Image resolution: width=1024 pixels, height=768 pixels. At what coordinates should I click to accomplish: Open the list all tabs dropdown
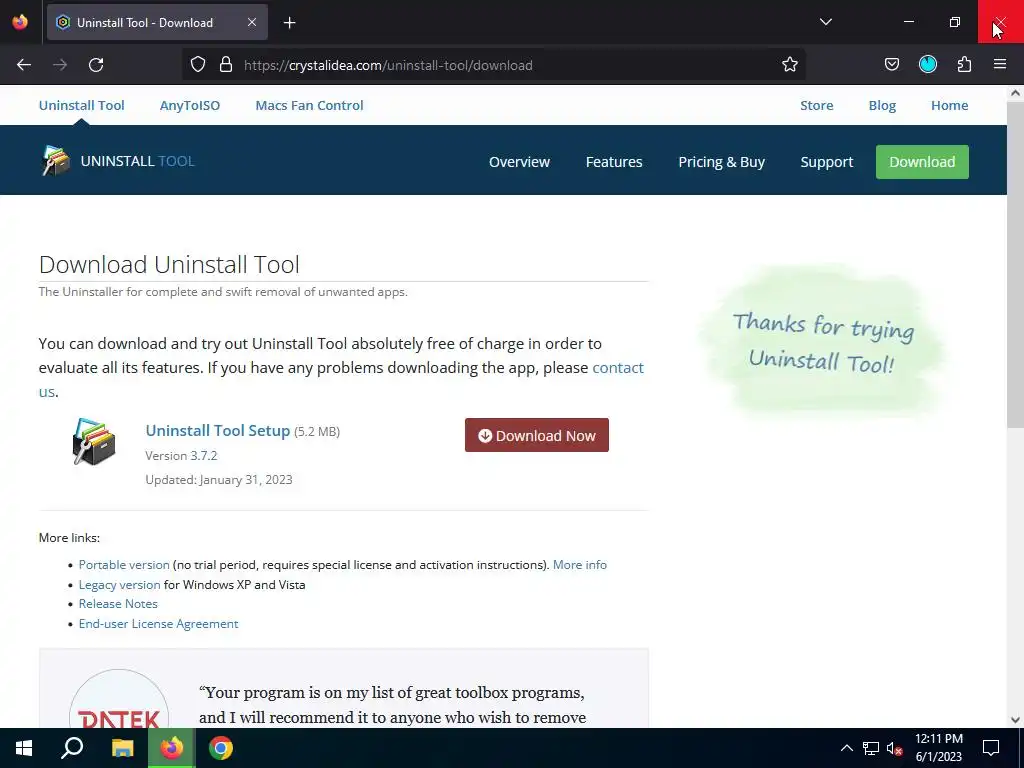(x=825, y=22)
